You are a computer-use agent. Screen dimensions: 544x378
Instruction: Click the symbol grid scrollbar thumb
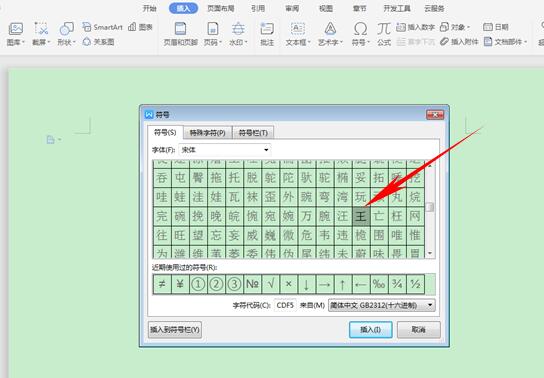(x=430, y=207)
